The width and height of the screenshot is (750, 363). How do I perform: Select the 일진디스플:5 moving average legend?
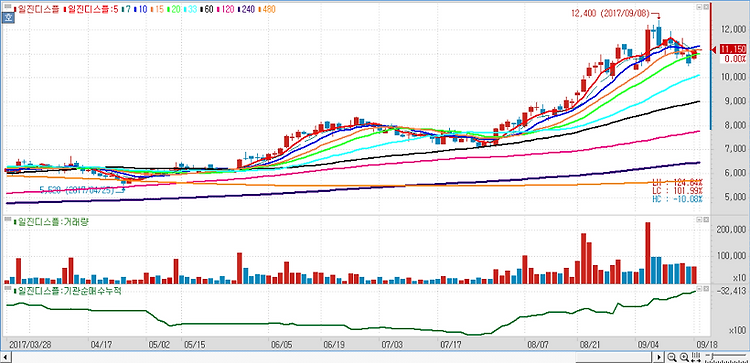click(x=91, y=9)
